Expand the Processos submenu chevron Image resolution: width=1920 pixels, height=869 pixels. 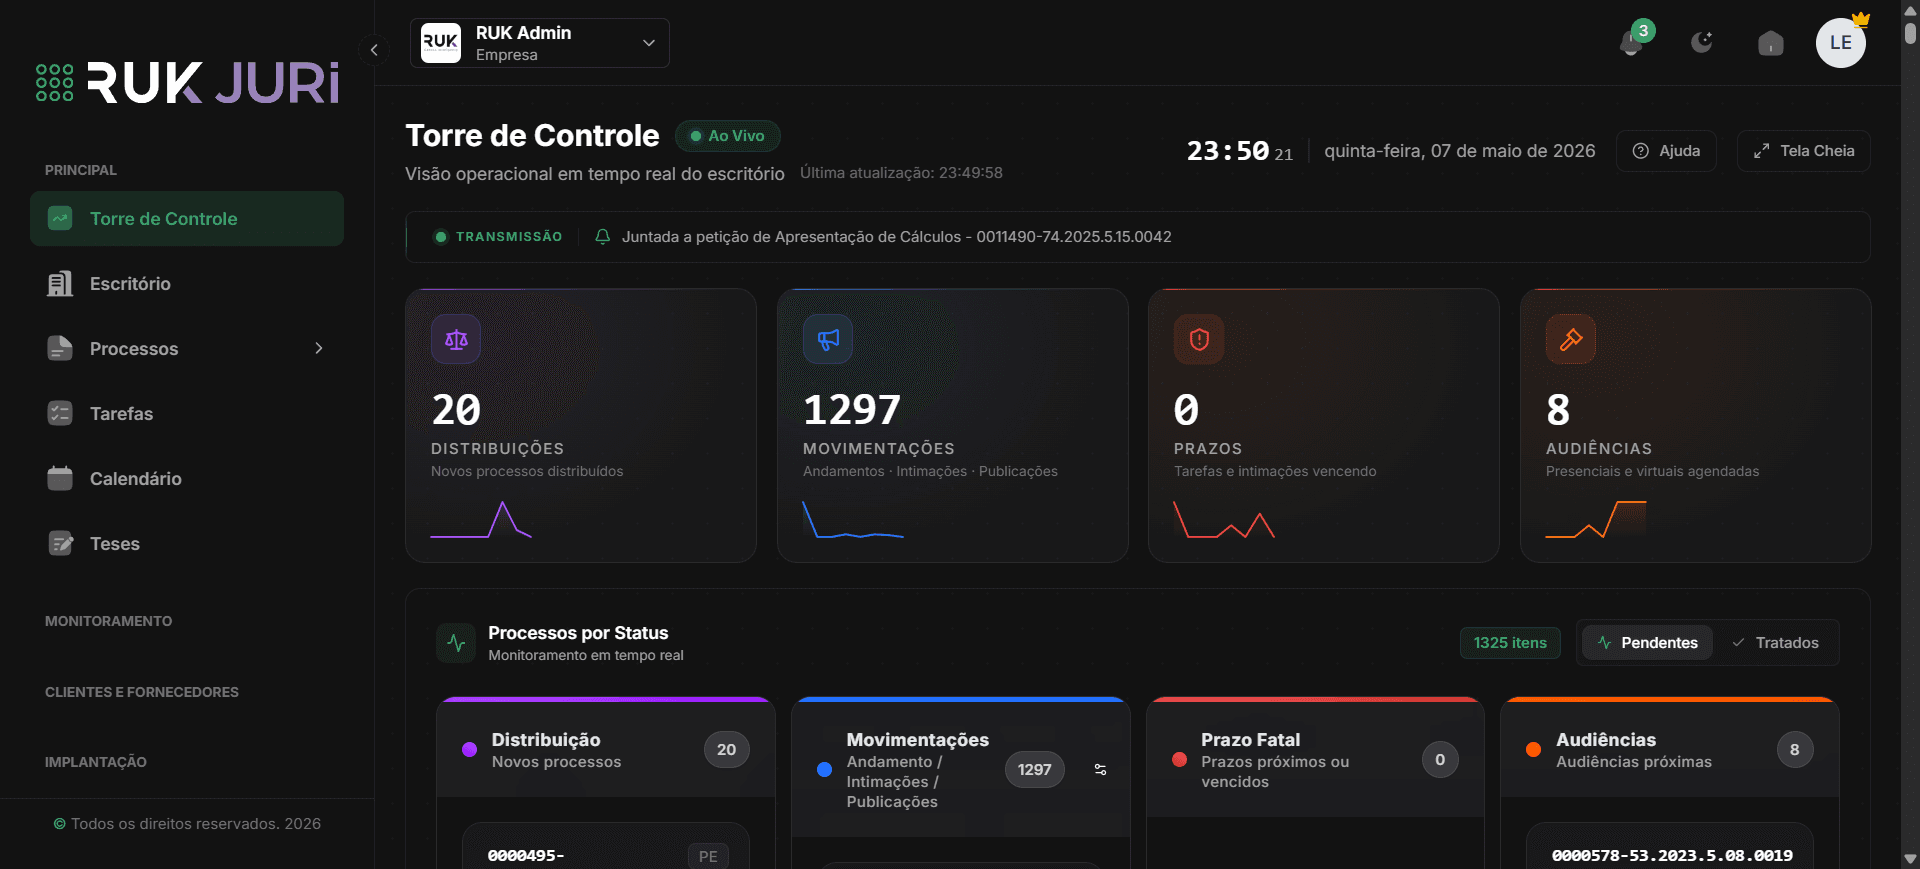pyautogui.click(x=319, y=349)
